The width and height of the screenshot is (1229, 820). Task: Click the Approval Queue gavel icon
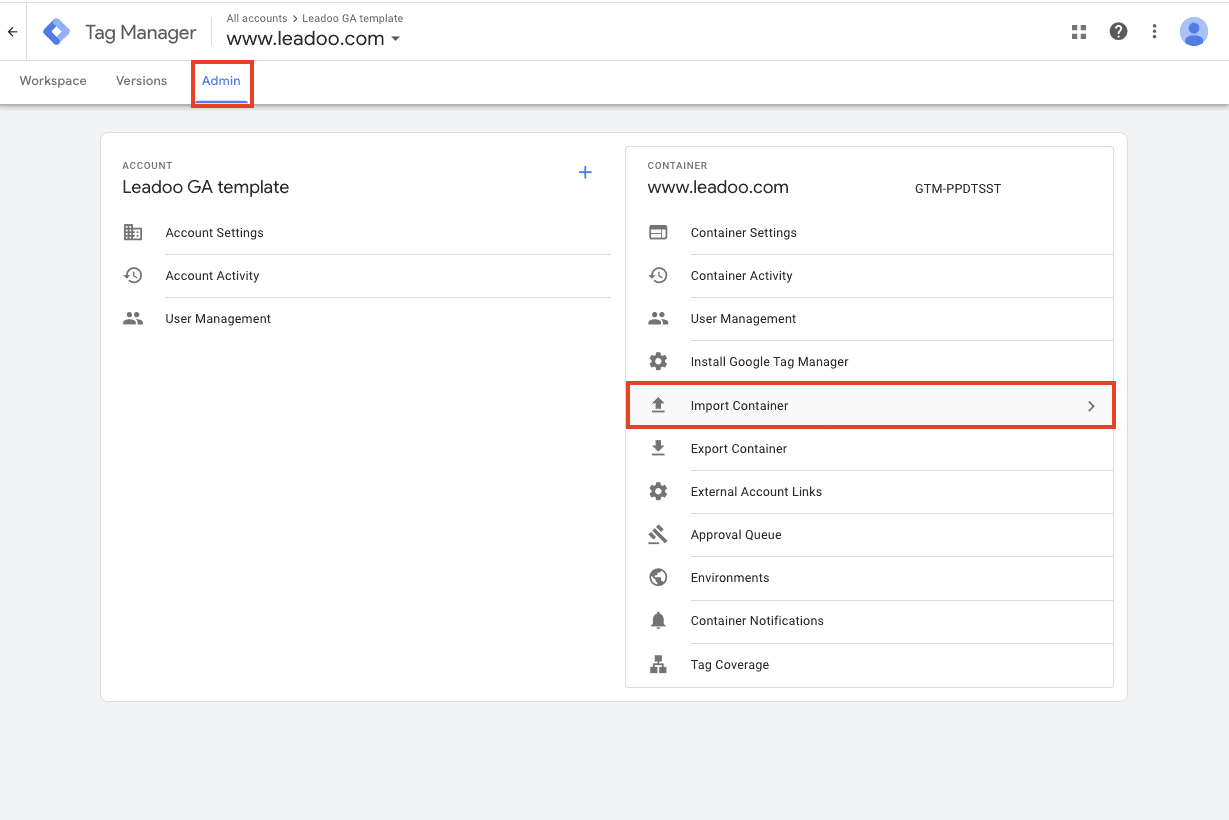click(x=658, y=535)
